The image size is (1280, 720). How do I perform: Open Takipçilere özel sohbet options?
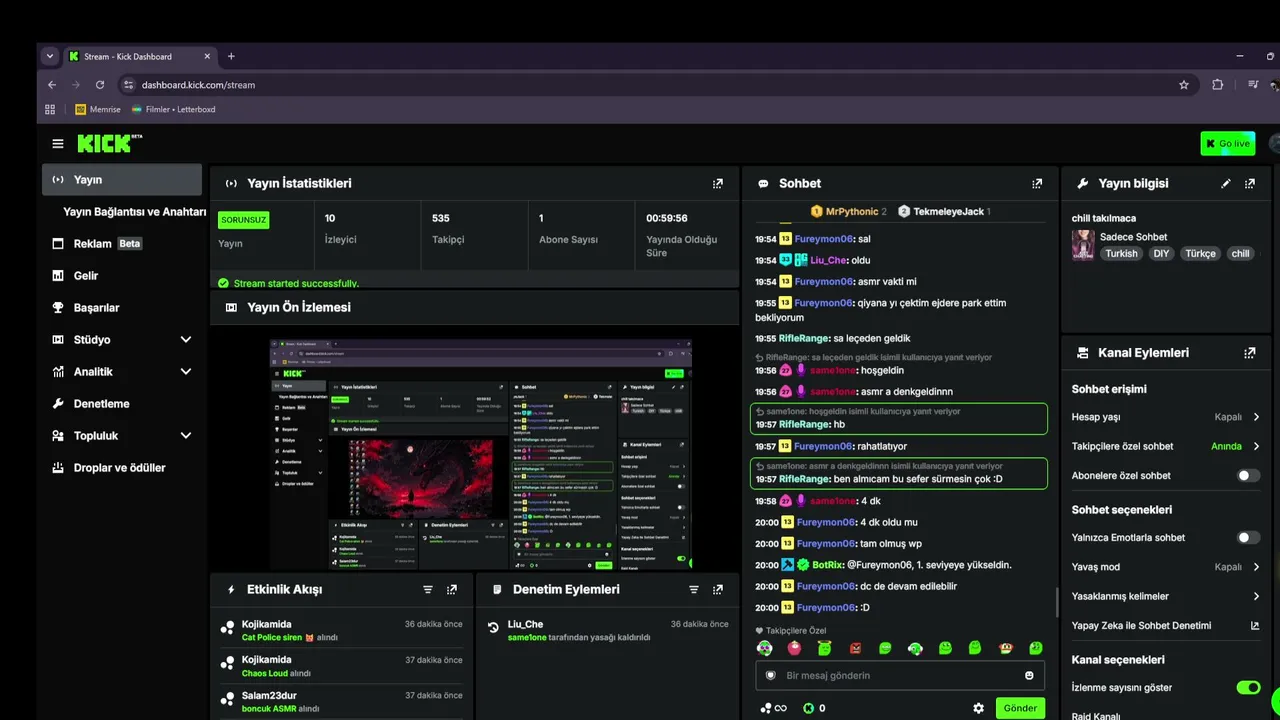(x=1165, y=446)
